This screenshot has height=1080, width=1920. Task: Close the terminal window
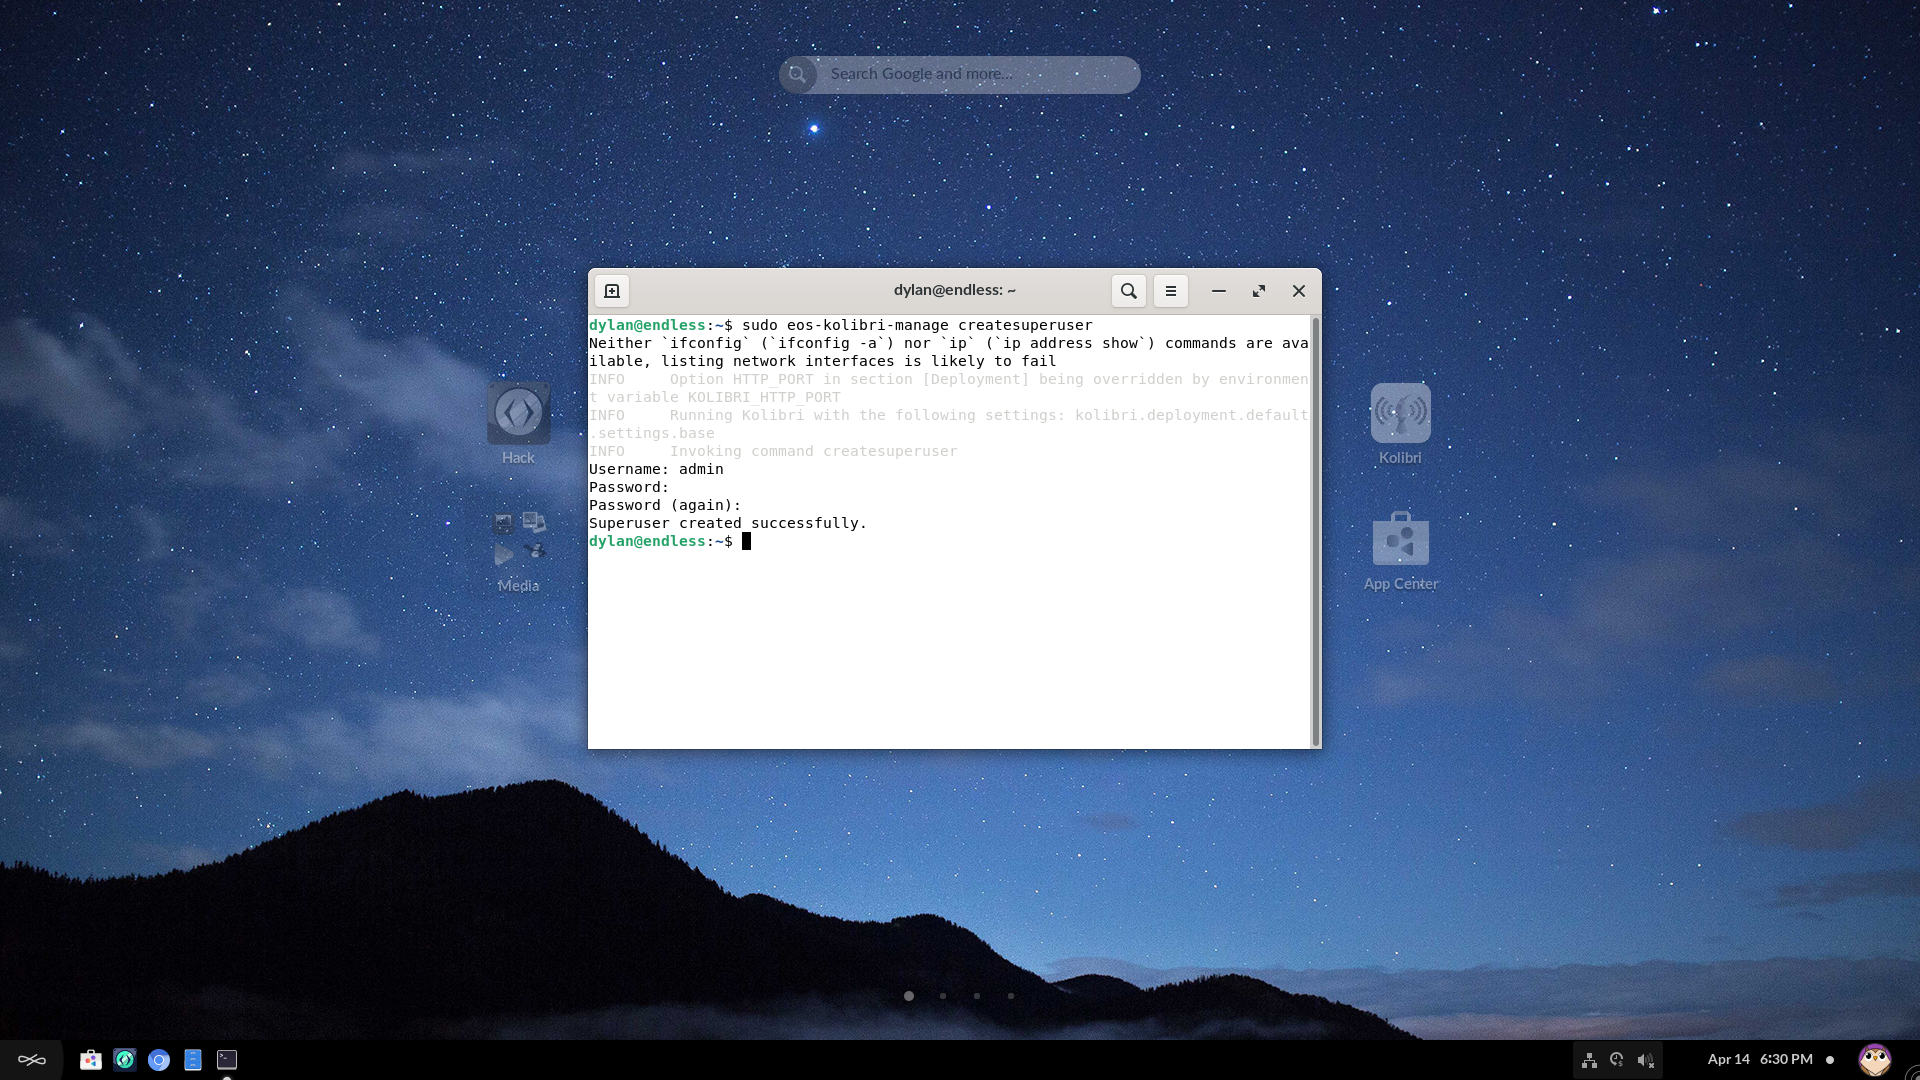[1298, 291]
